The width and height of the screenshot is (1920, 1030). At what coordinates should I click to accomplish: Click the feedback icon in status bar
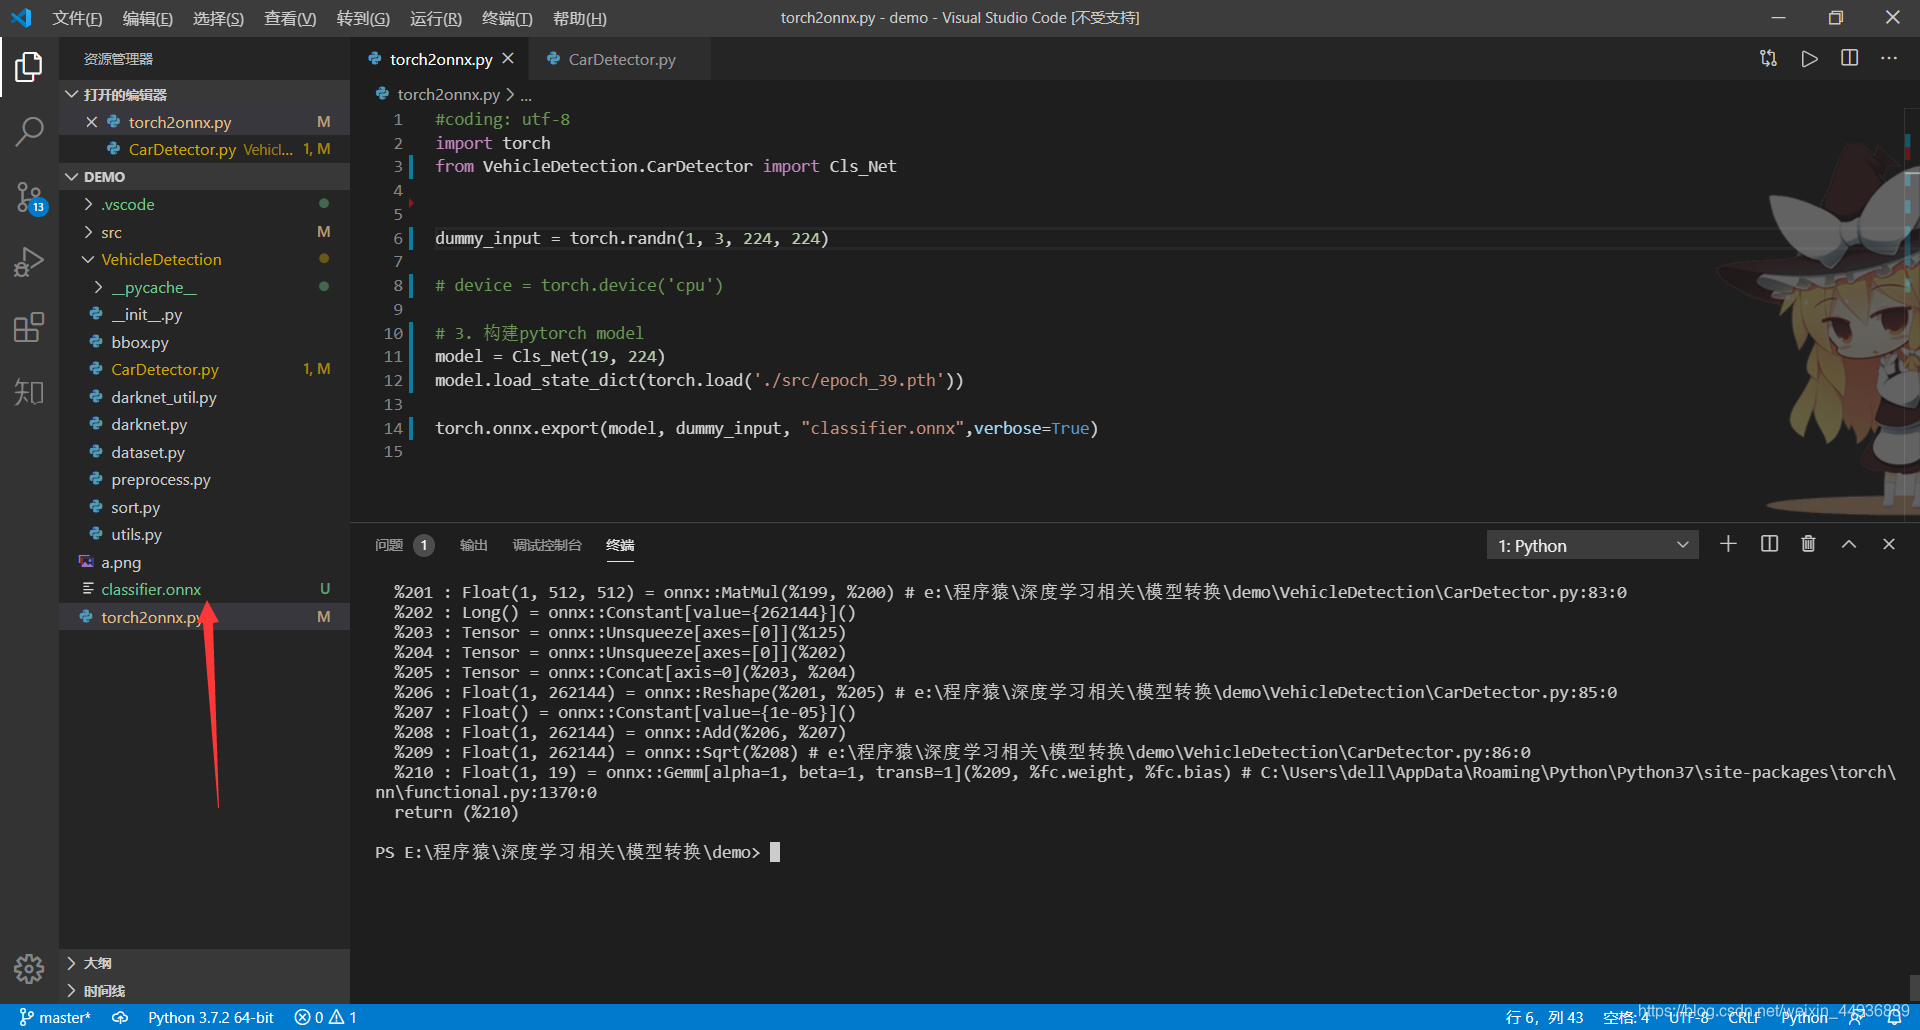(x=1856, y=1017)
